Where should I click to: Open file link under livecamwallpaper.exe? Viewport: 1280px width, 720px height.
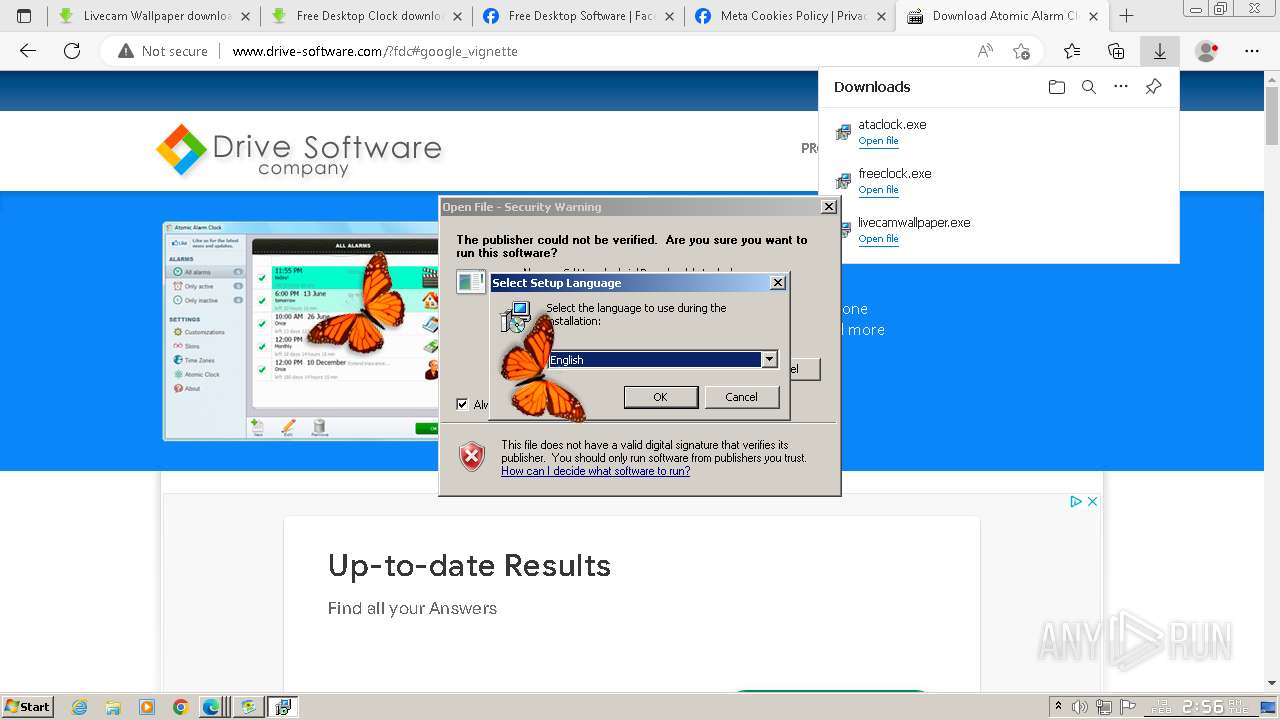coord(878,239)
